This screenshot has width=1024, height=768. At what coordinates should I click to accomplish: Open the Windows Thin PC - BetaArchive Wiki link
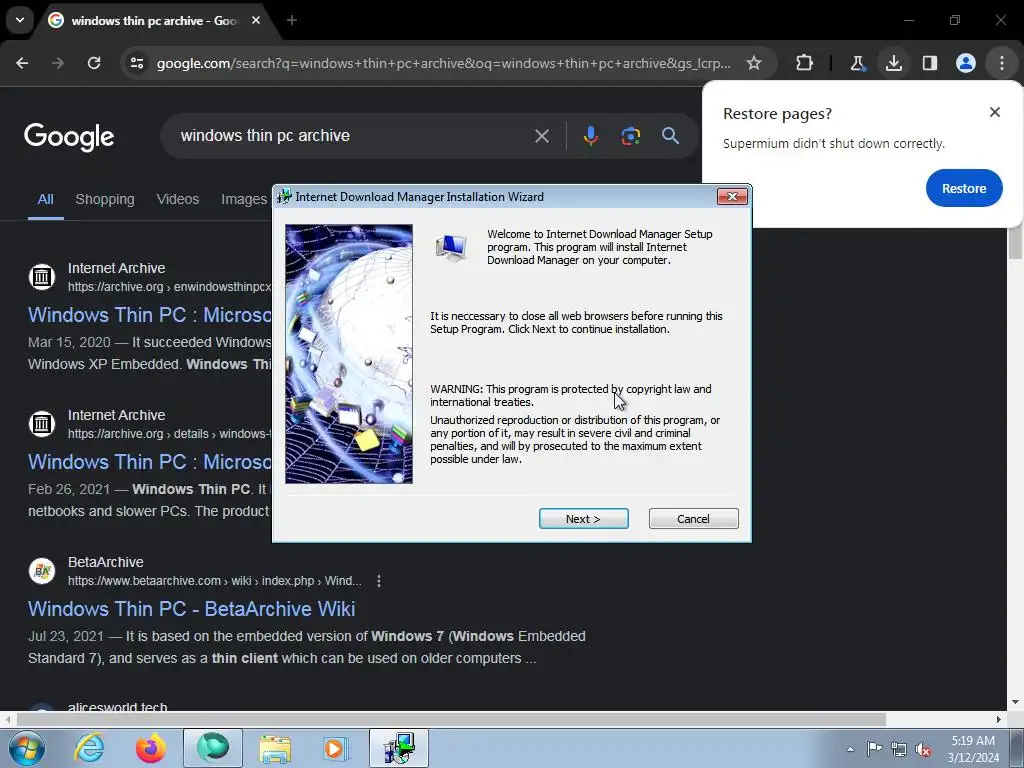pos(191,609)
